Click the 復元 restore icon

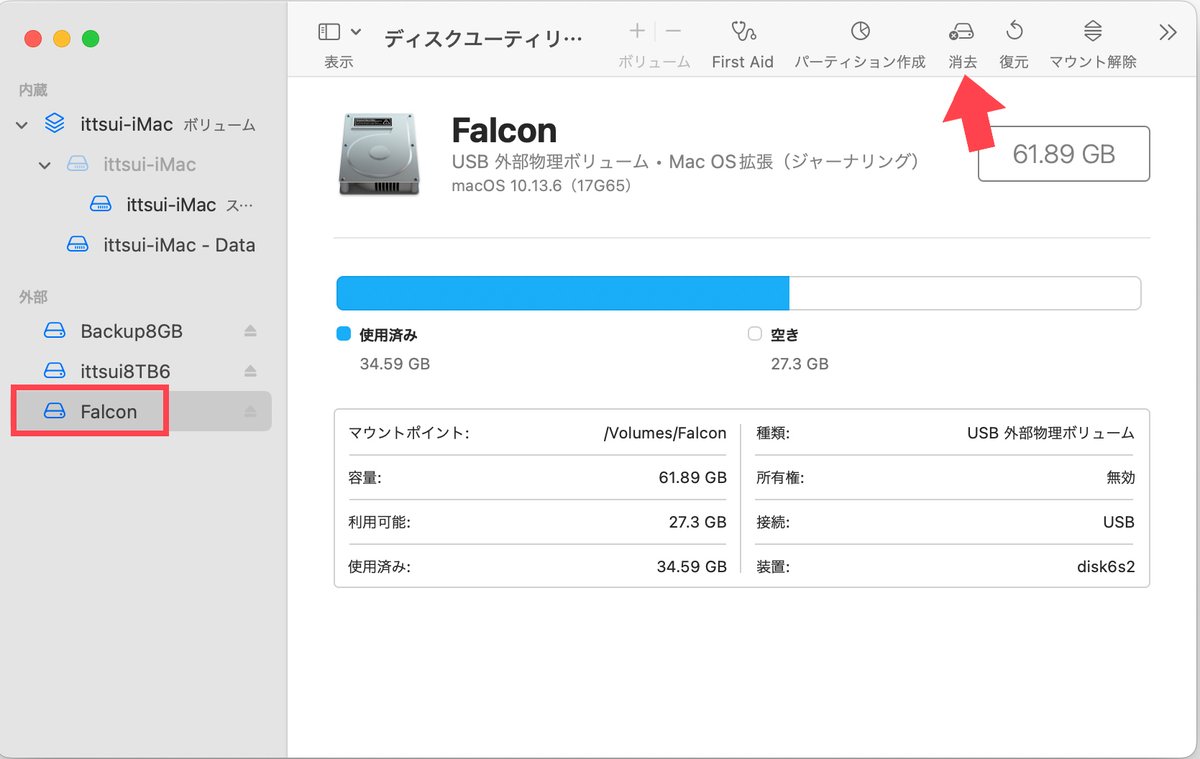(1014, 31)
